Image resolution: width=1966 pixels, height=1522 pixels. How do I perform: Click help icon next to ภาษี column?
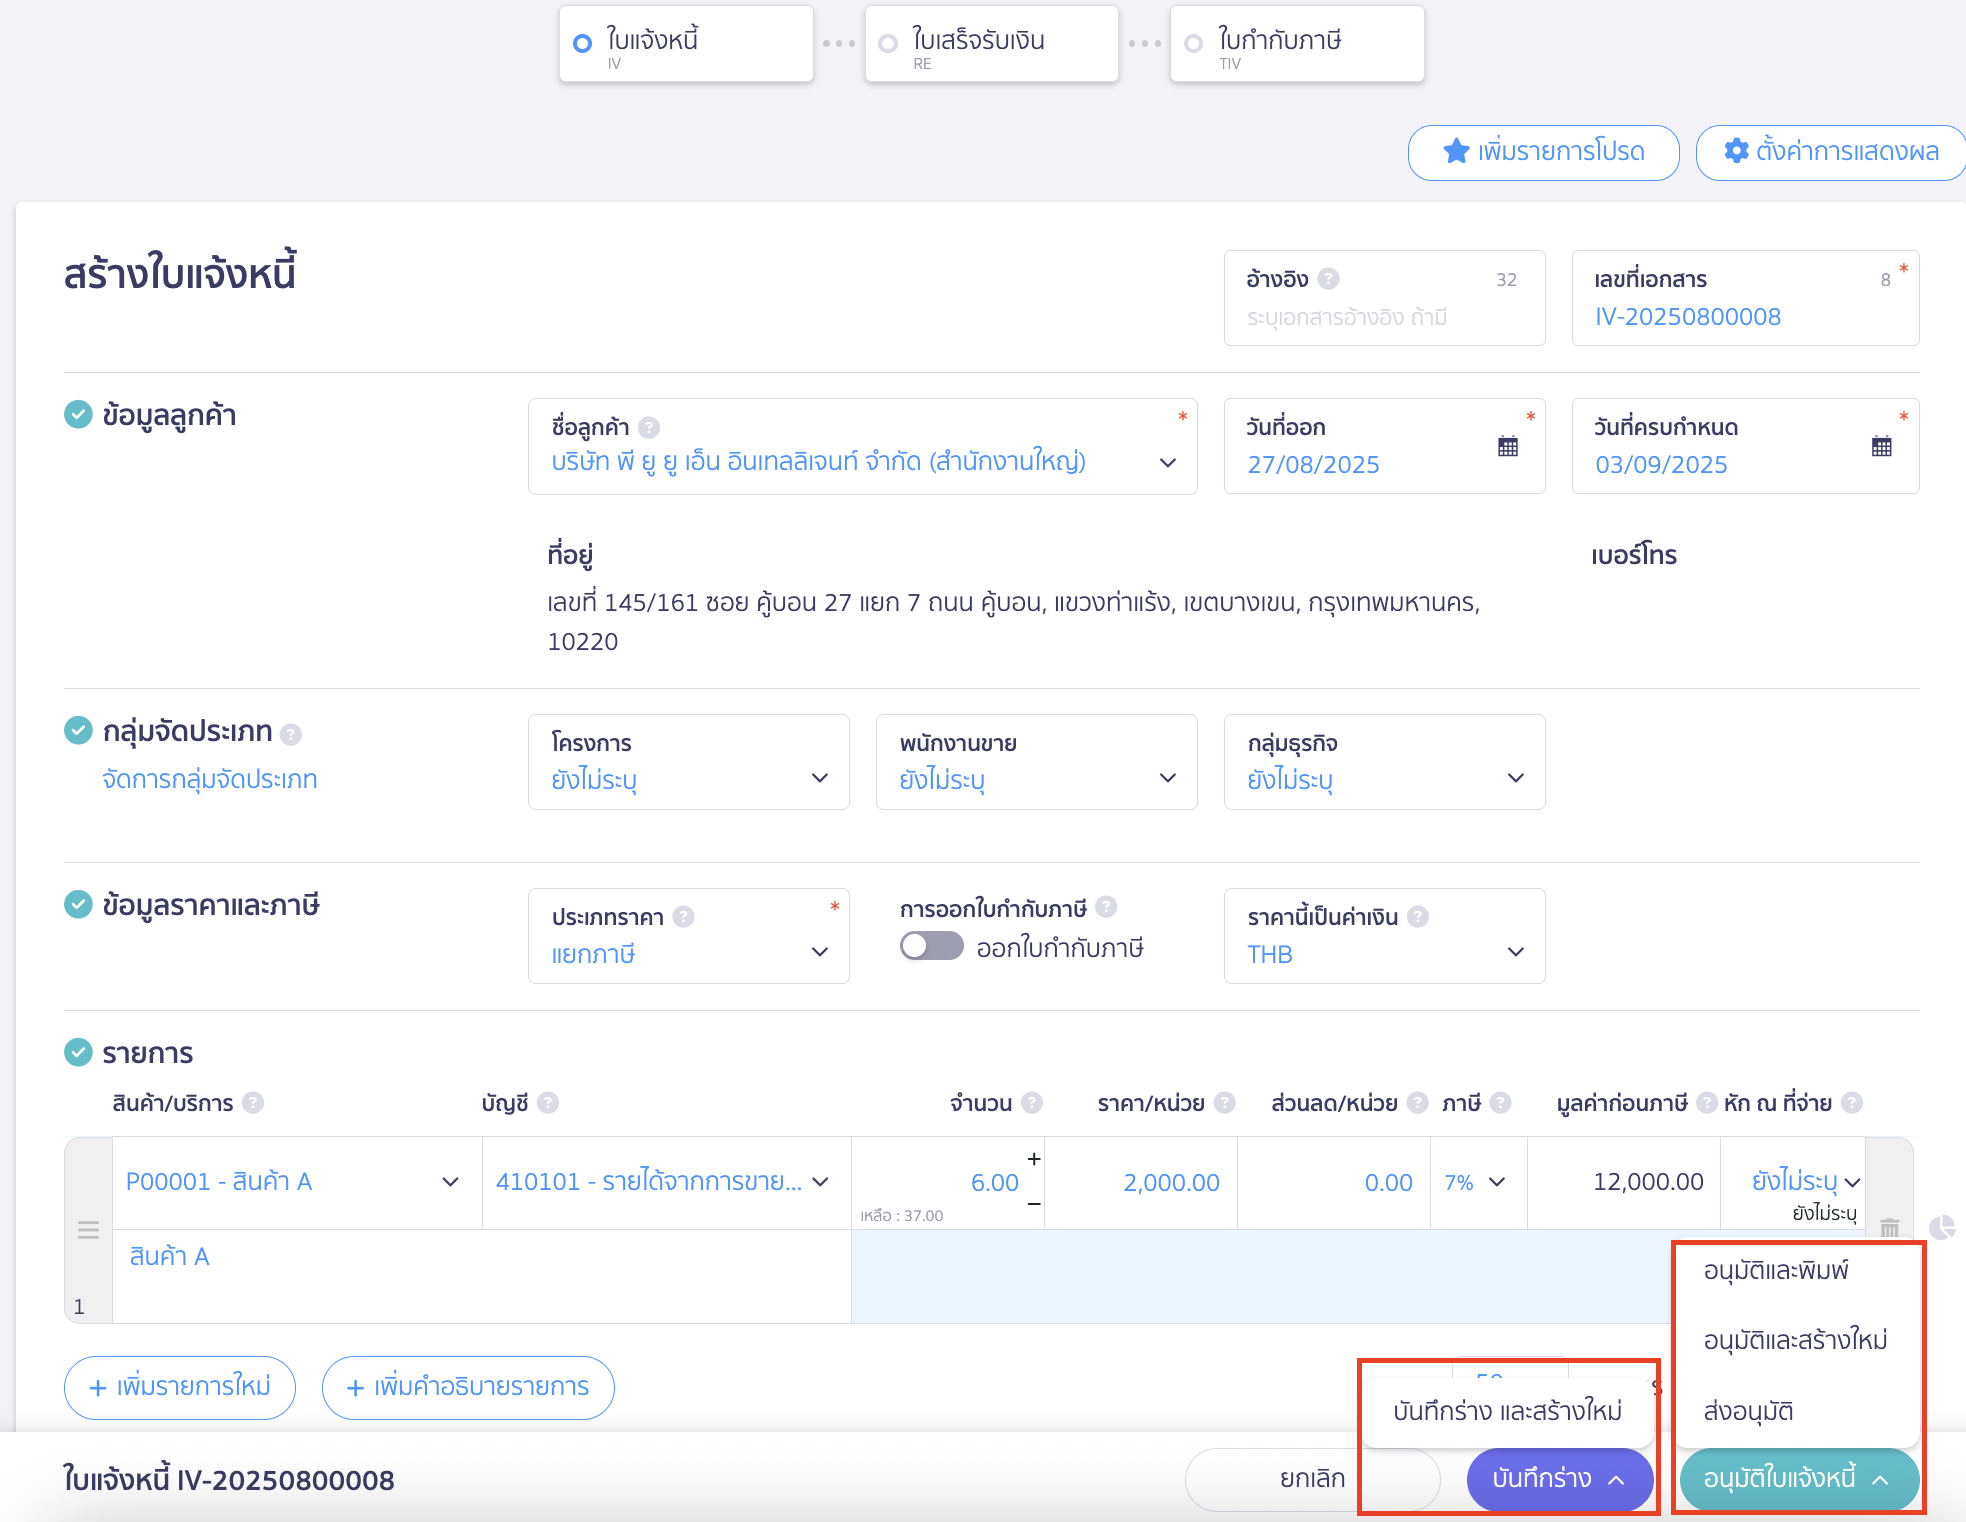1500,1103
